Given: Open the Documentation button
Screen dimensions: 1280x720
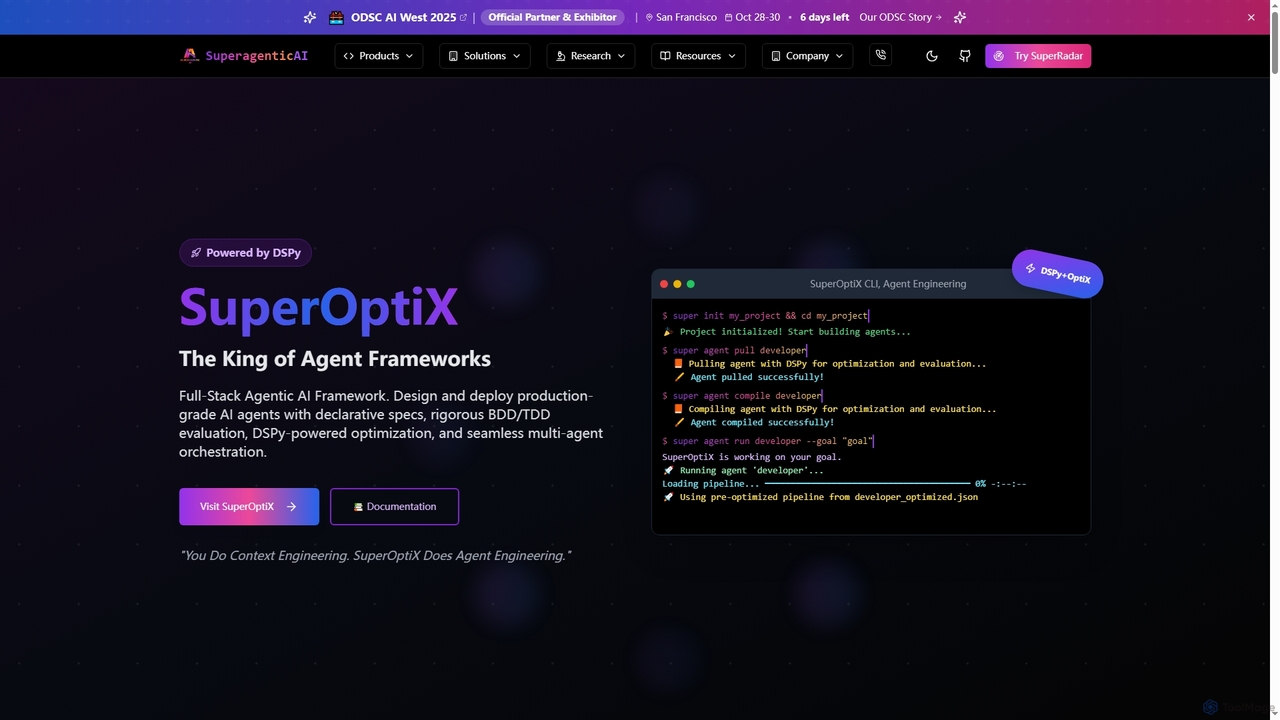Looking at the screenshot, I should coord(394,507).
